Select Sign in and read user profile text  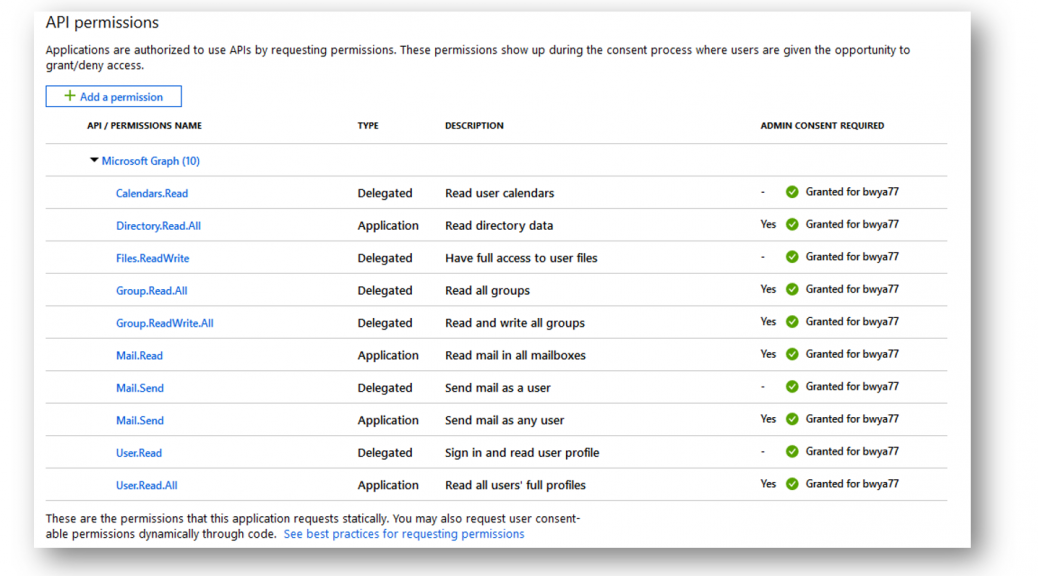click(522, 453)
